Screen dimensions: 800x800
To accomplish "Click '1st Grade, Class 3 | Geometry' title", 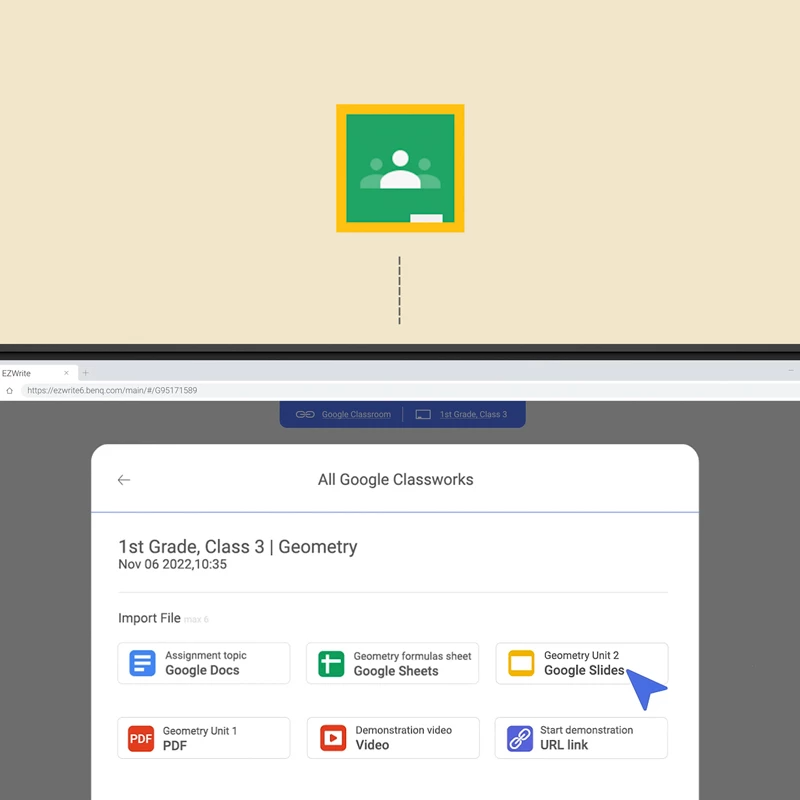I will pyautogui.click(x=238, y=546).
